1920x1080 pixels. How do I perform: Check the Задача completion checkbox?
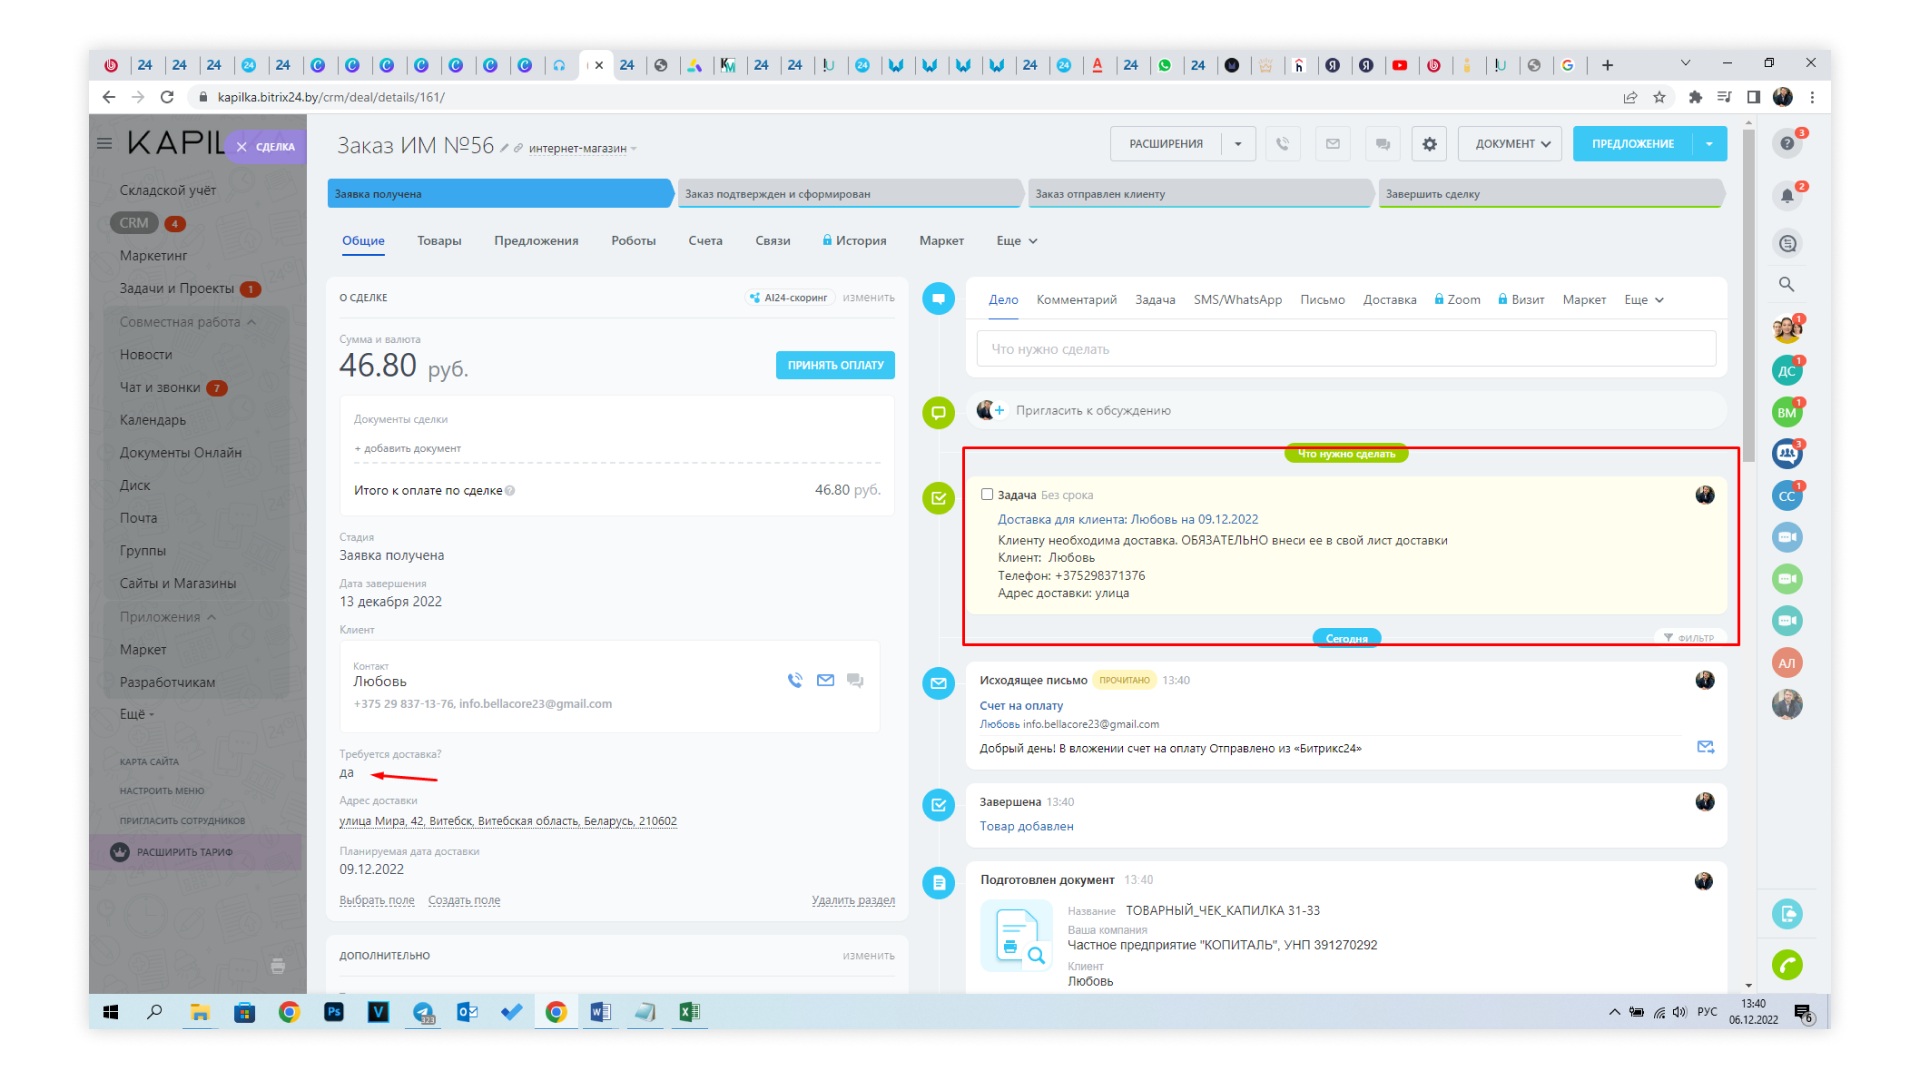pyautogui.click(x=987, y=494)
